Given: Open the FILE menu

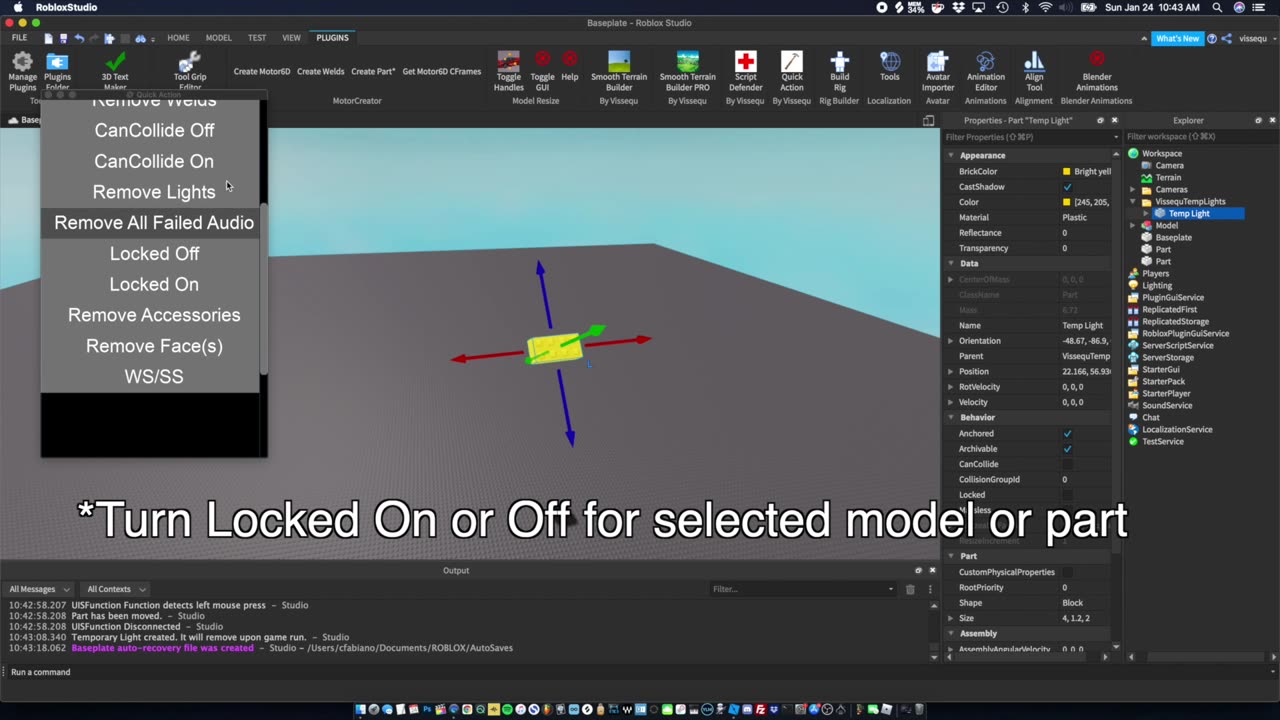Looking at the screenshot, I should [x=19, y=38].
